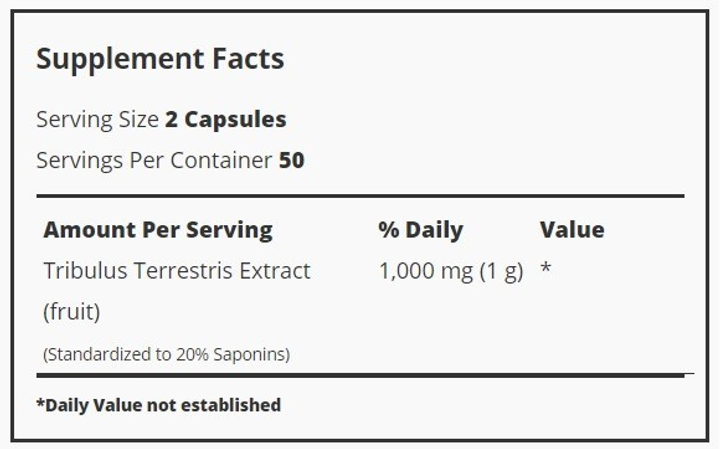Click the Servings Per Container label
Screen dimensions: 720x449
pos(154,161)
